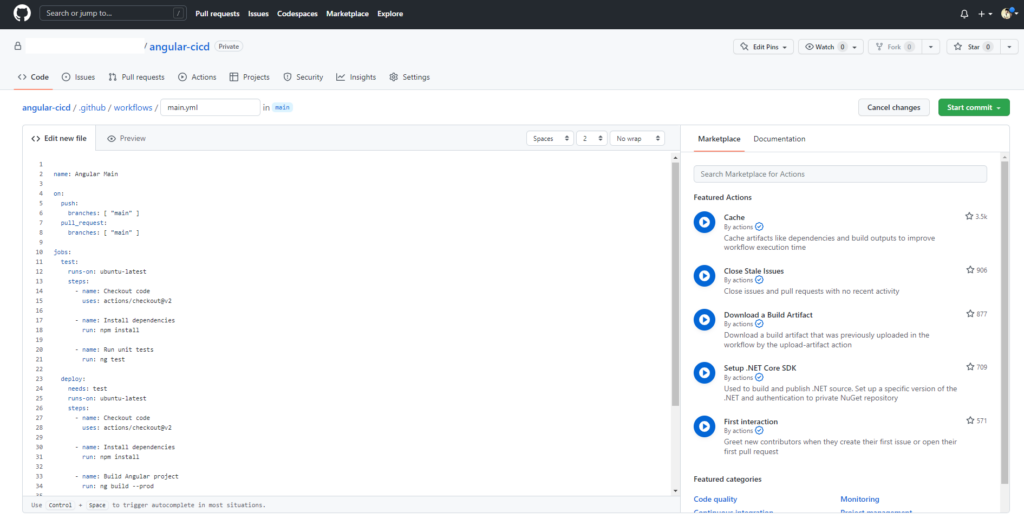The image size is (1024, 518).
Task: Go to .github breadcrumb folder
Action: [x=92, y=108]
